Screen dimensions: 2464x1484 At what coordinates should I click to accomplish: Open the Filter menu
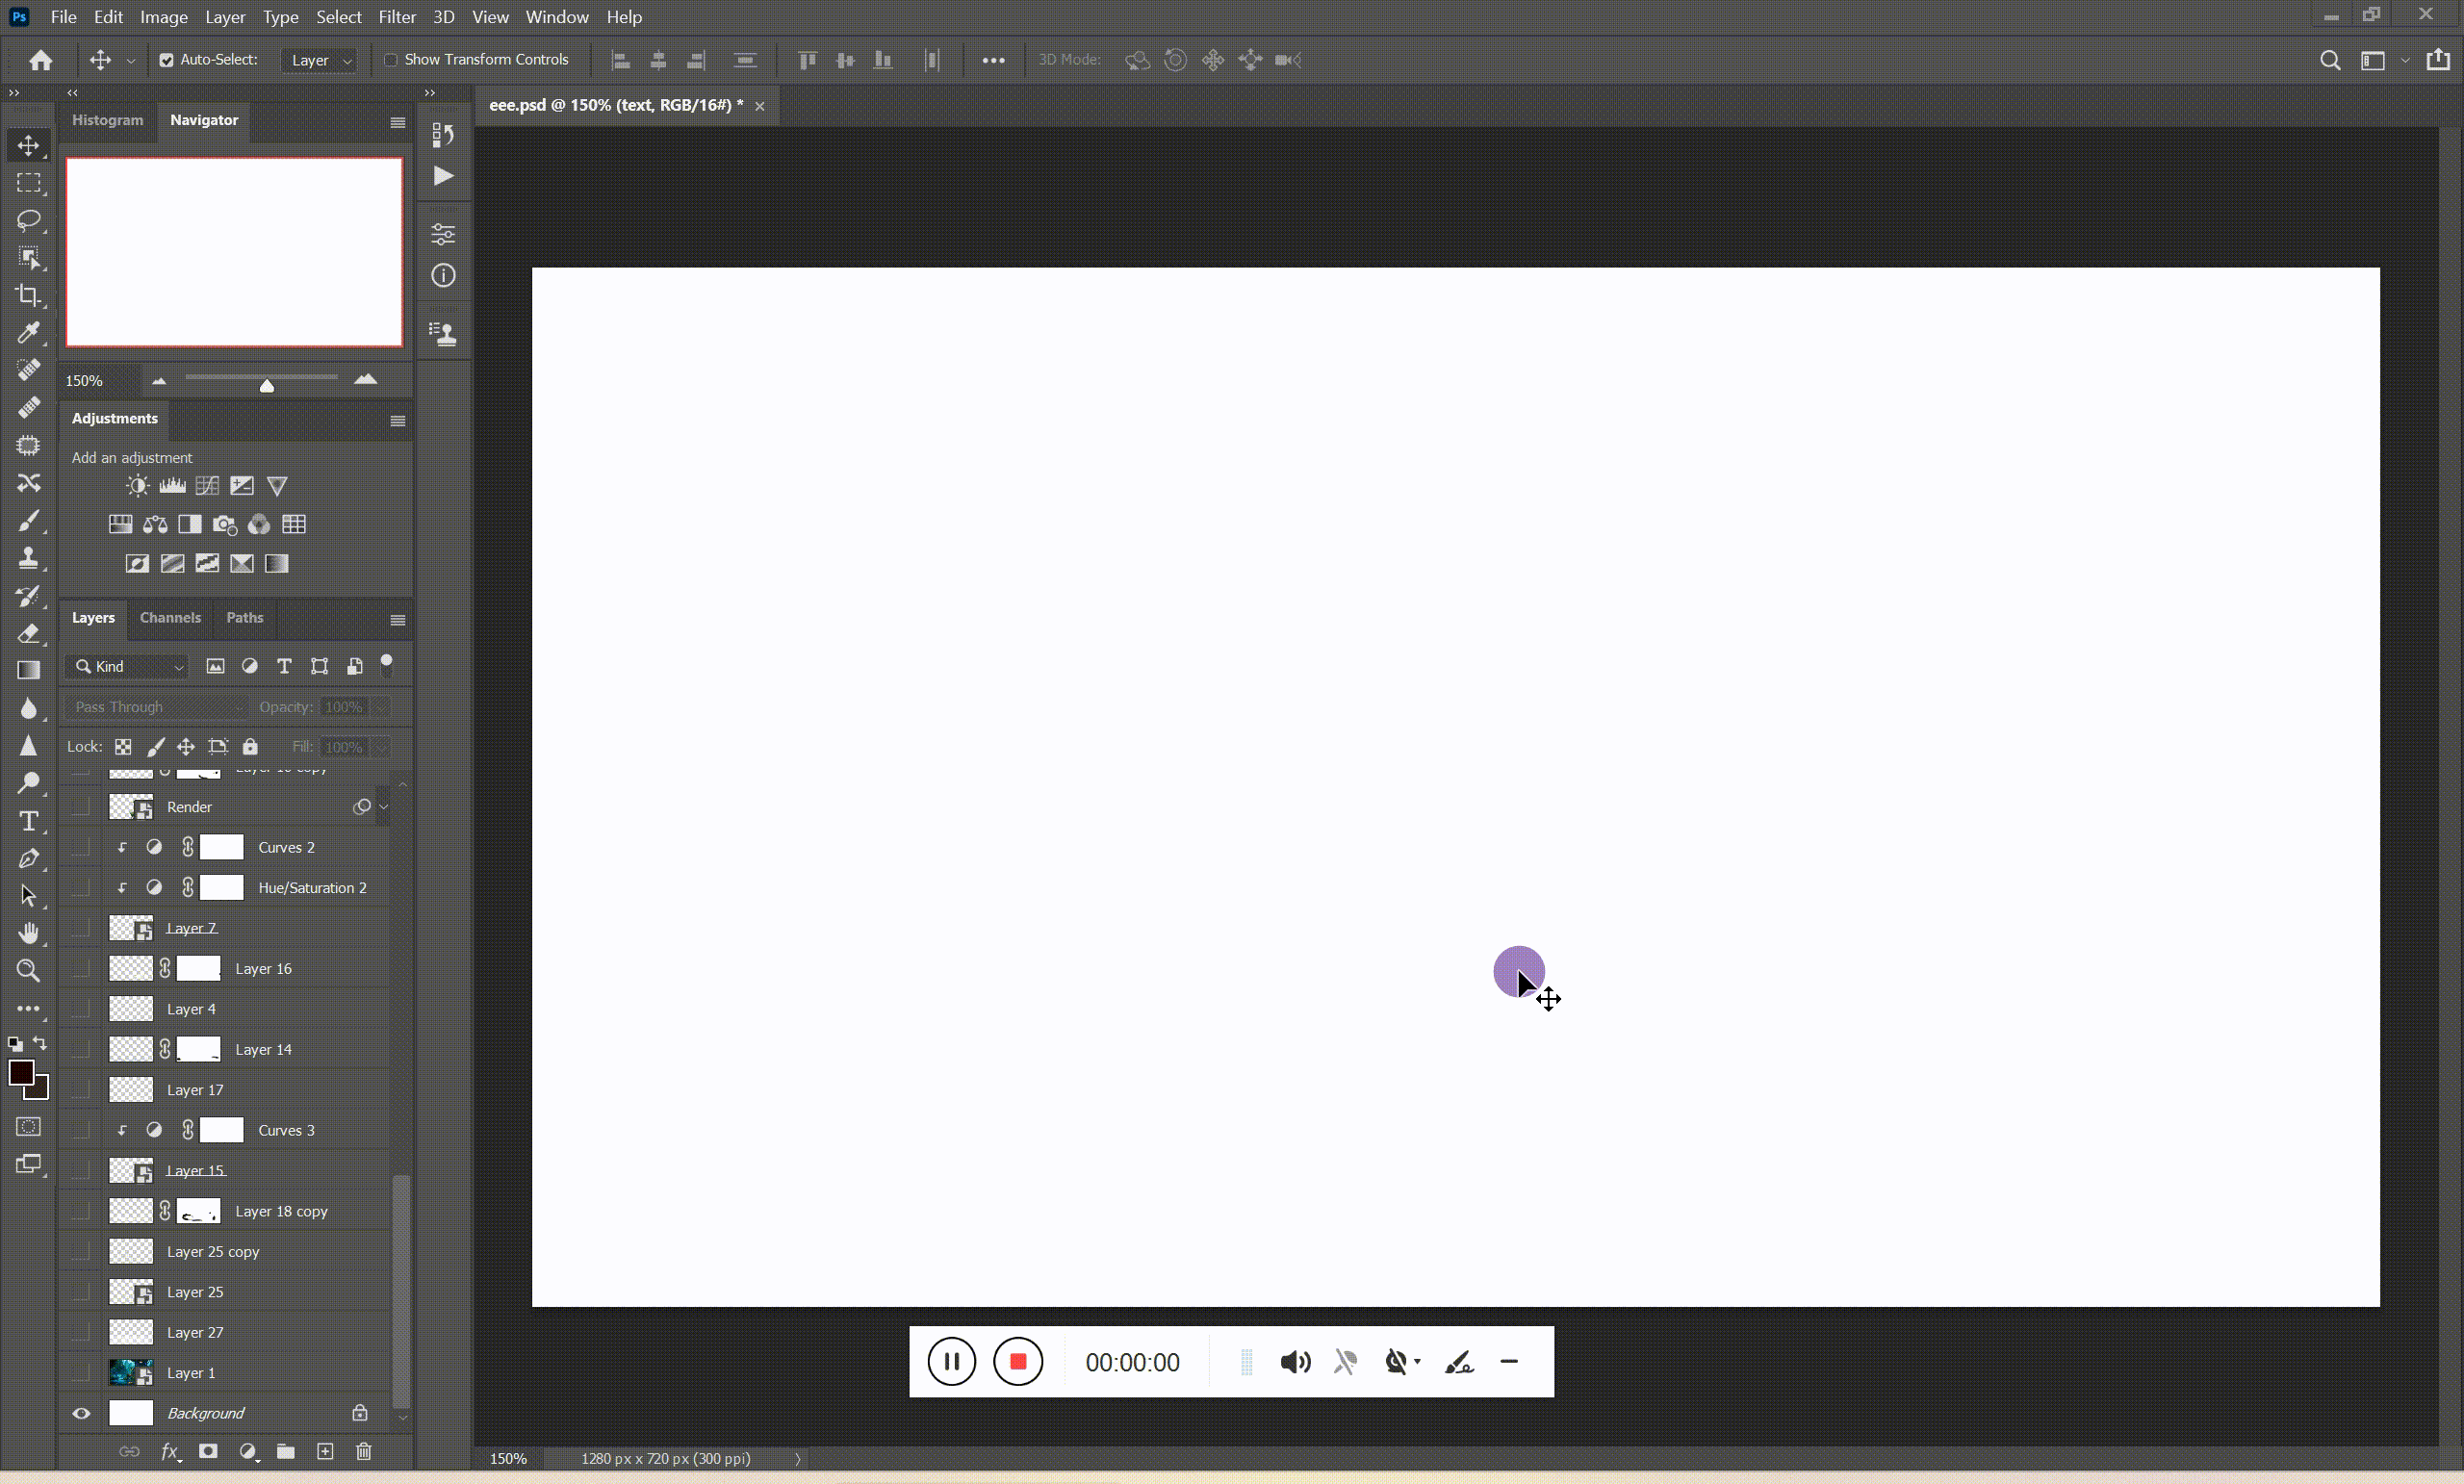pos(396,17)
